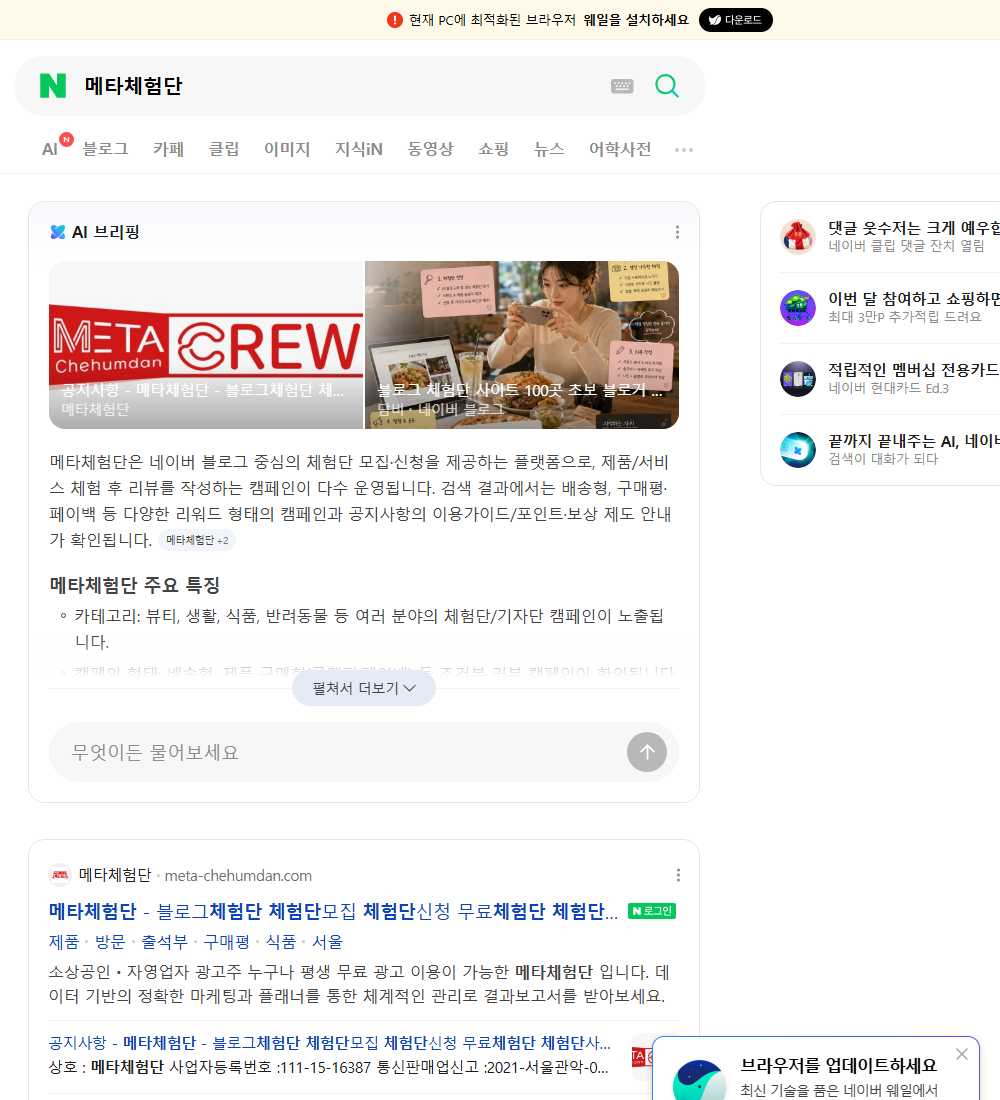Open the 검색이 대화가 되다 text
The height and width of the screenshot is (1100, 1000).
click(x=883, y=459)
